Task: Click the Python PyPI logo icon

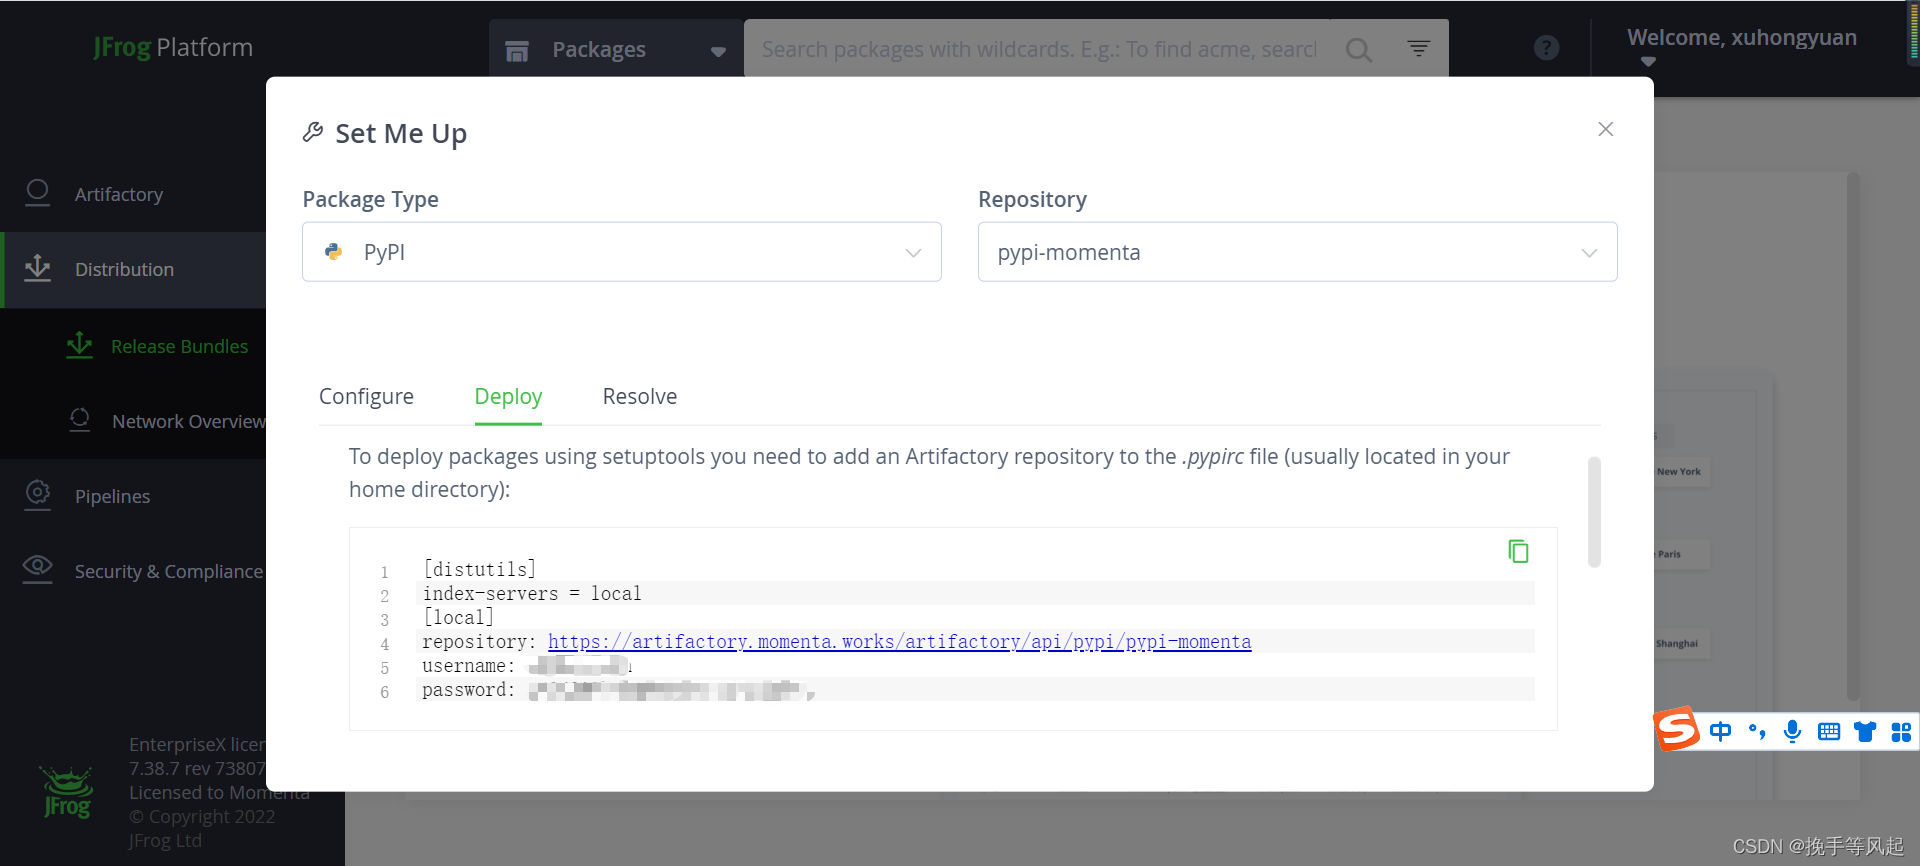Action: pyautogui.click(x=334, y=251)
